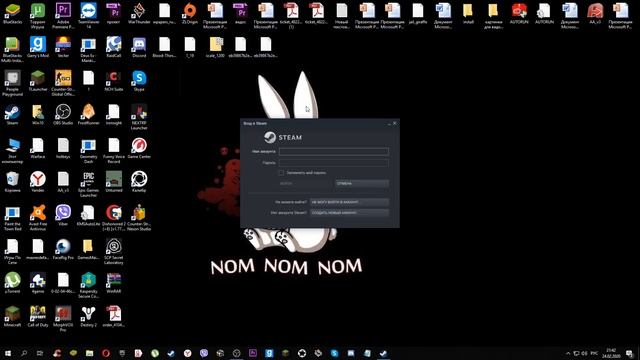Focus the Steam password input field
The width and height of the screenshot is (640, 360).
[333, 162]
